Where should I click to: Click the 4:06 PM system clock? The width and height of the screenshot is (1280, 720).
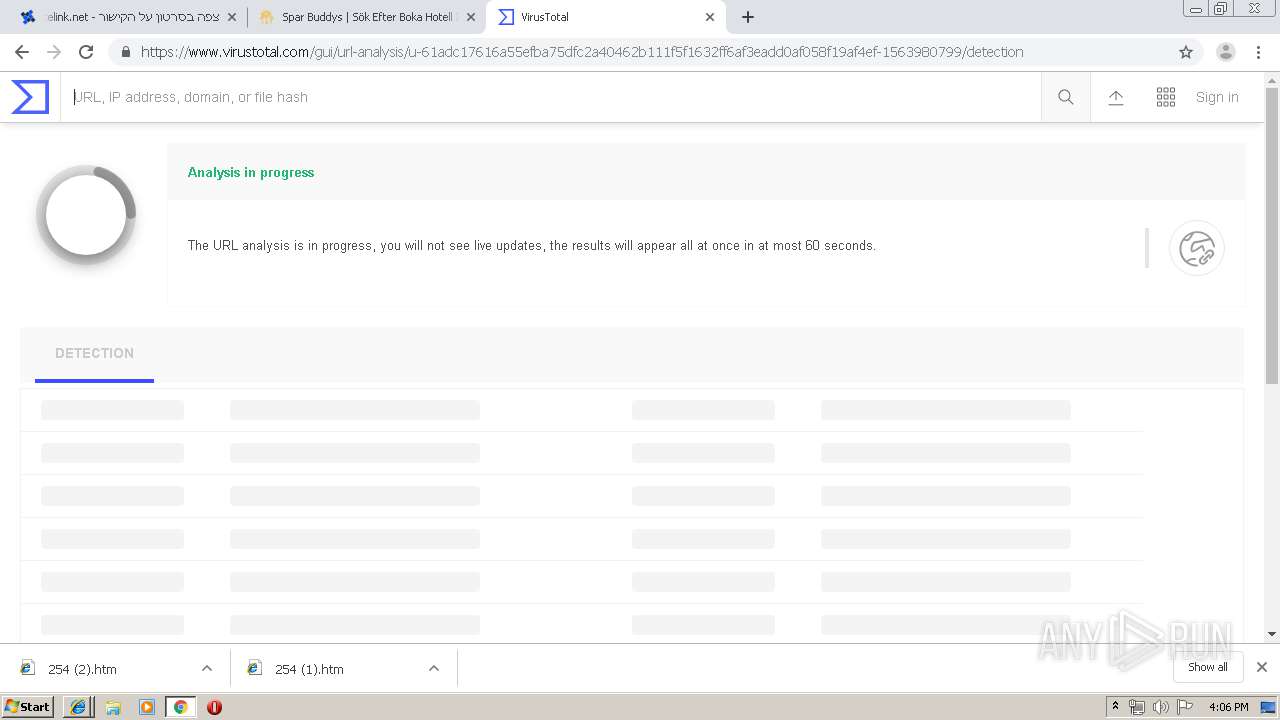(x=1228, y=707)
